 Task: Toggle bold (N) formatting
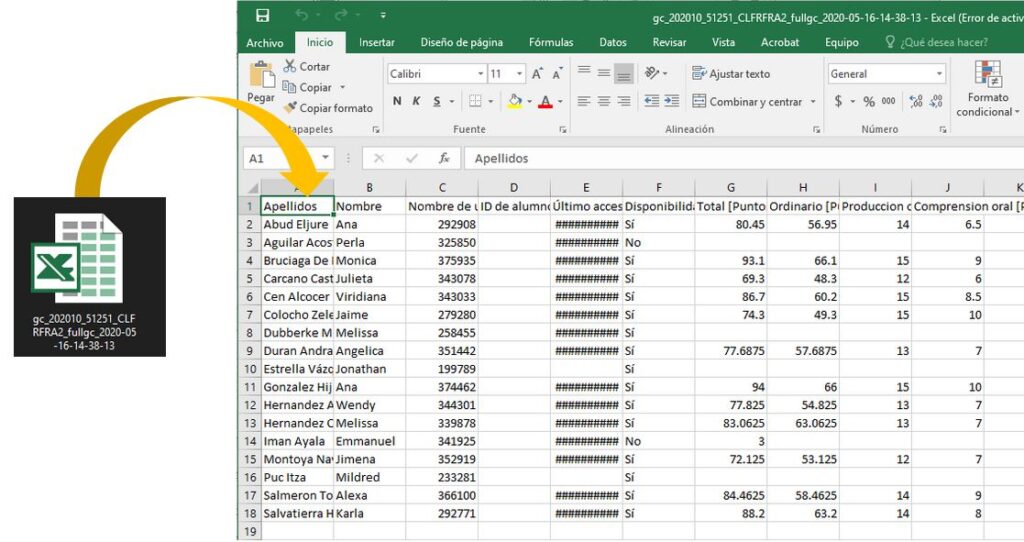(397, 101)
